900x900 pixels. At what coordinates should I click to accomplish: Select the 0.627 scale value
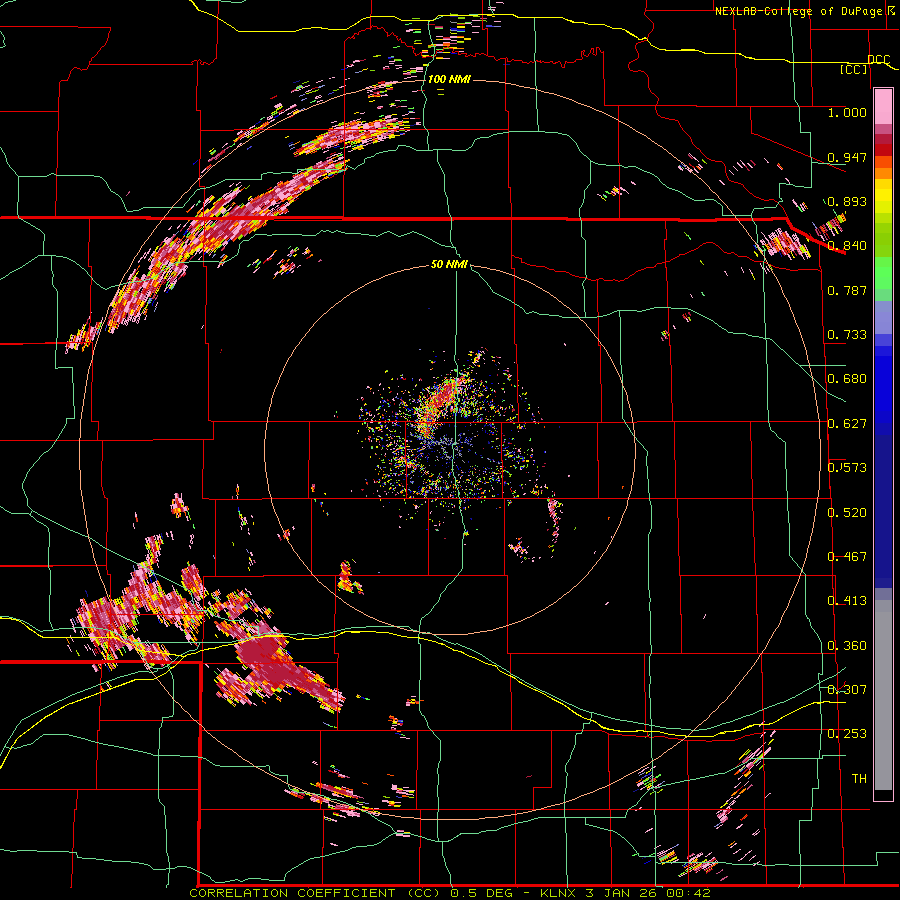[847, 424]
